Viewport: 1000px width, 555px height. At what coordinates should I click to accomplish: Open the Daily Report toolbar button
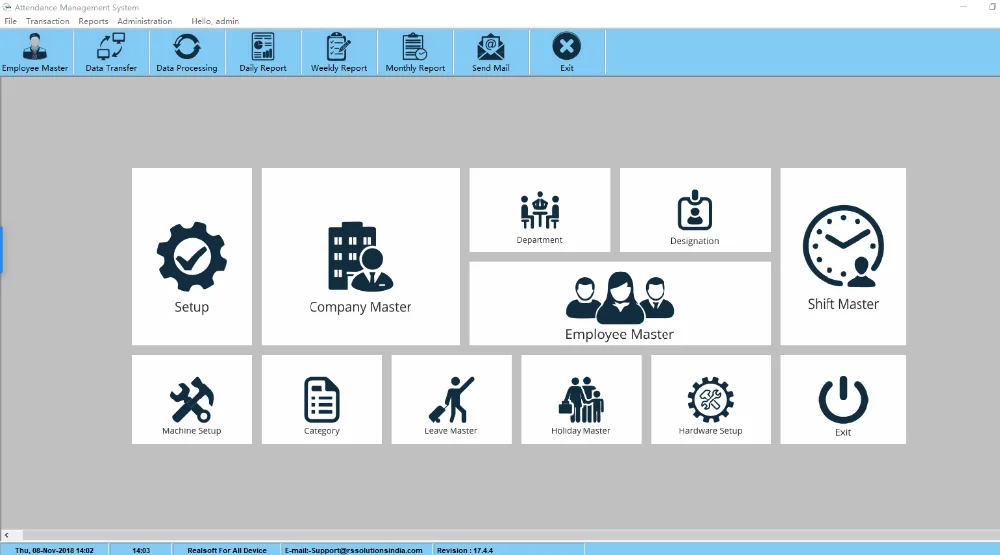pyautogui.click(x=263, y=53)
